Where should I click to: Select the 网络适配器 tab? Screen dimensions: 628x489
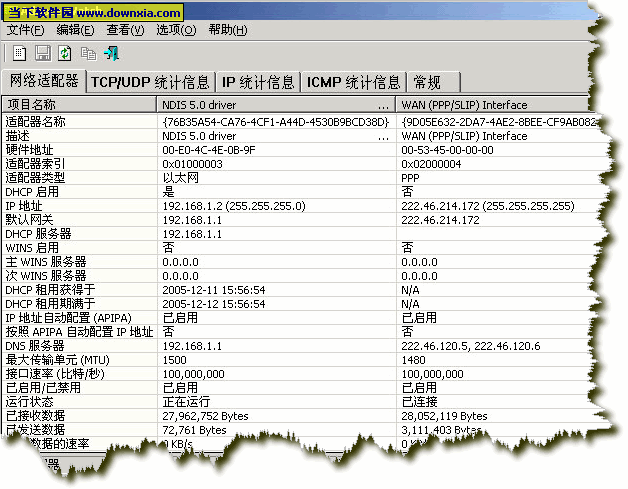tap(43, 80)
